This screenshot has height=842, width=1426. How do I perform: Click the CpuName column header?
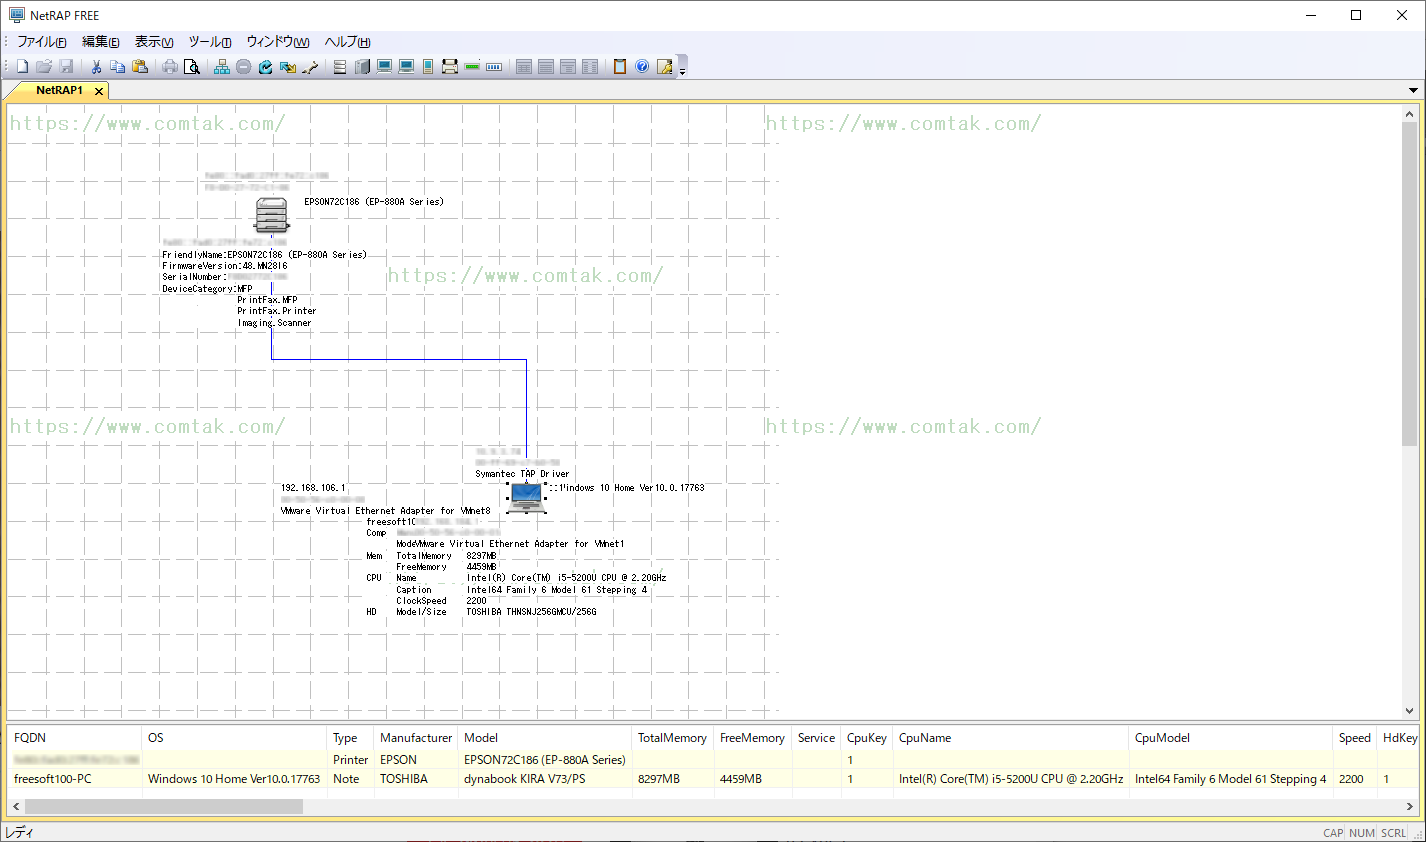(x=1011, y=738)
